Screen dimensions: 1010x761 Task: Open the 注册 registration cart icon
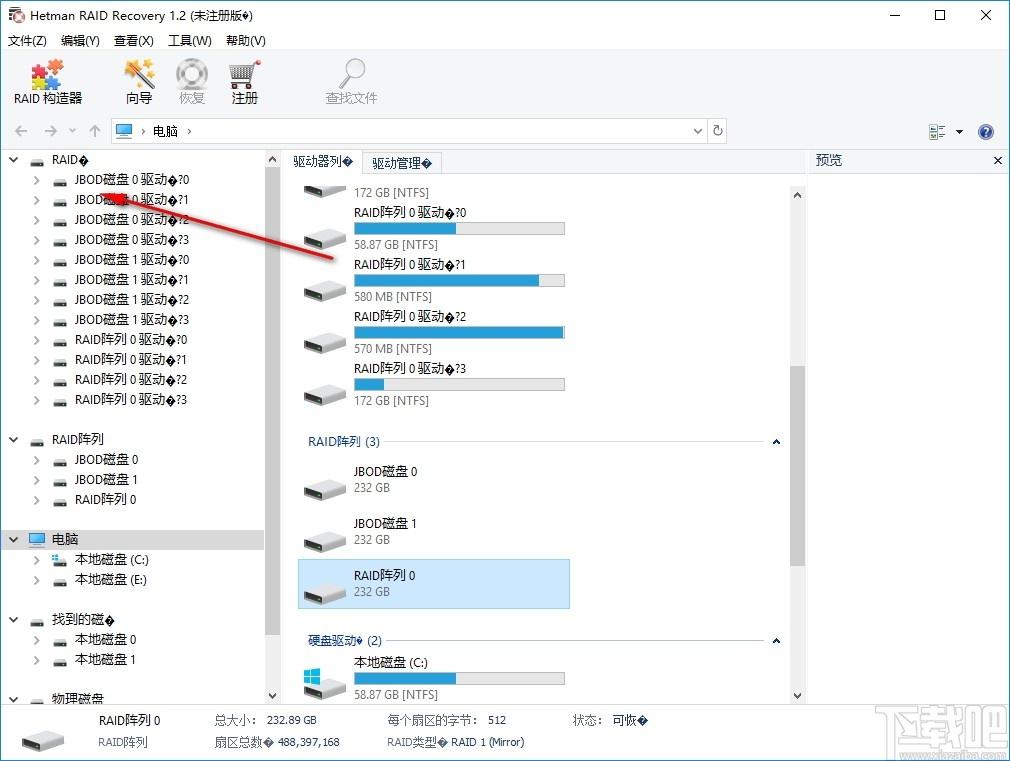coord(244,82)
